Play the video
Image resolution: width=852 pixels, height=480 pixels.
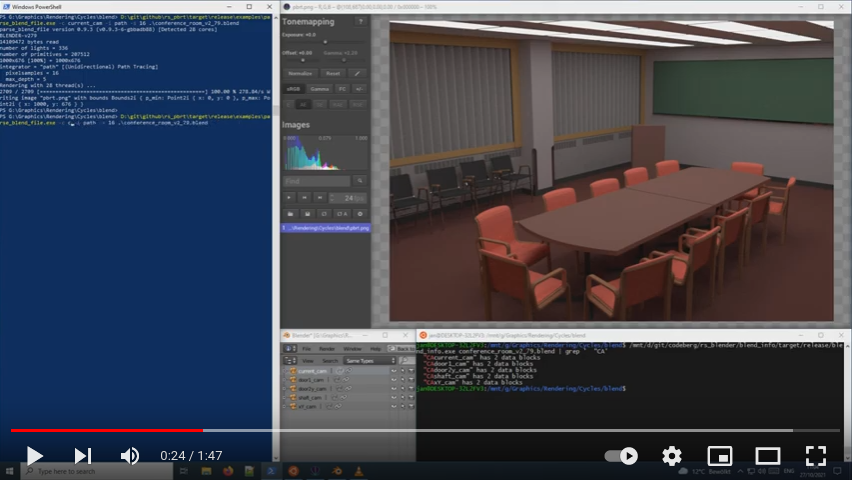click(x=34, y=456)
